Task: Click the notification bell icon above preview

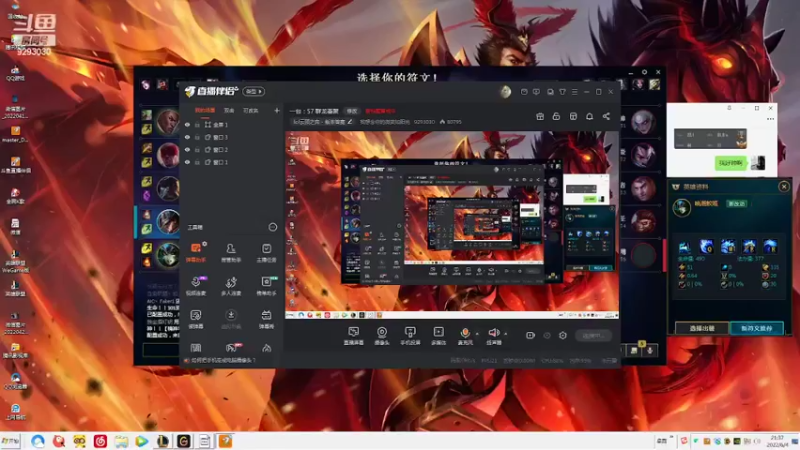Action: point(589,116)
